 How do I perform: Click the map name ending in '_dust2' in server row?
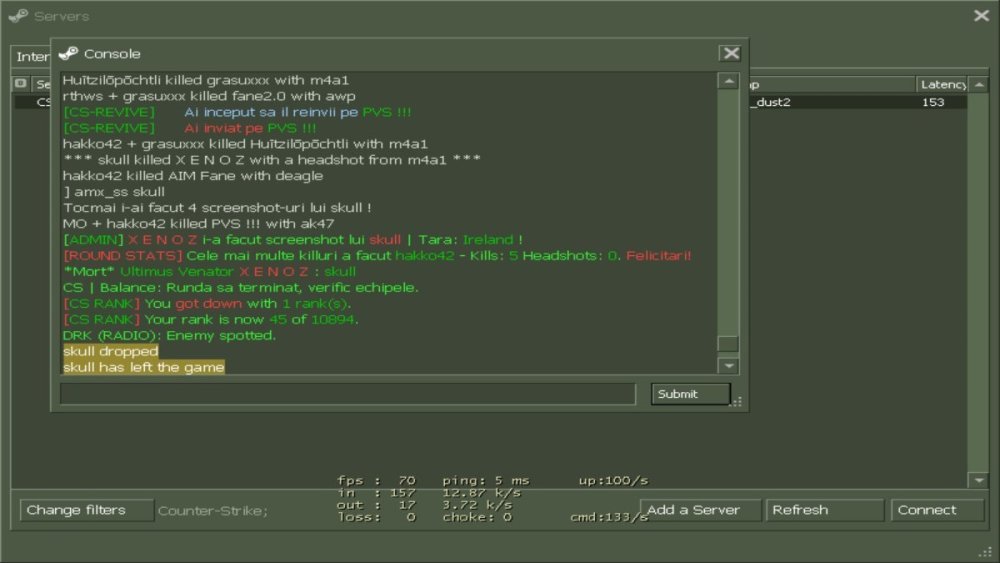[x=771, y=102]
